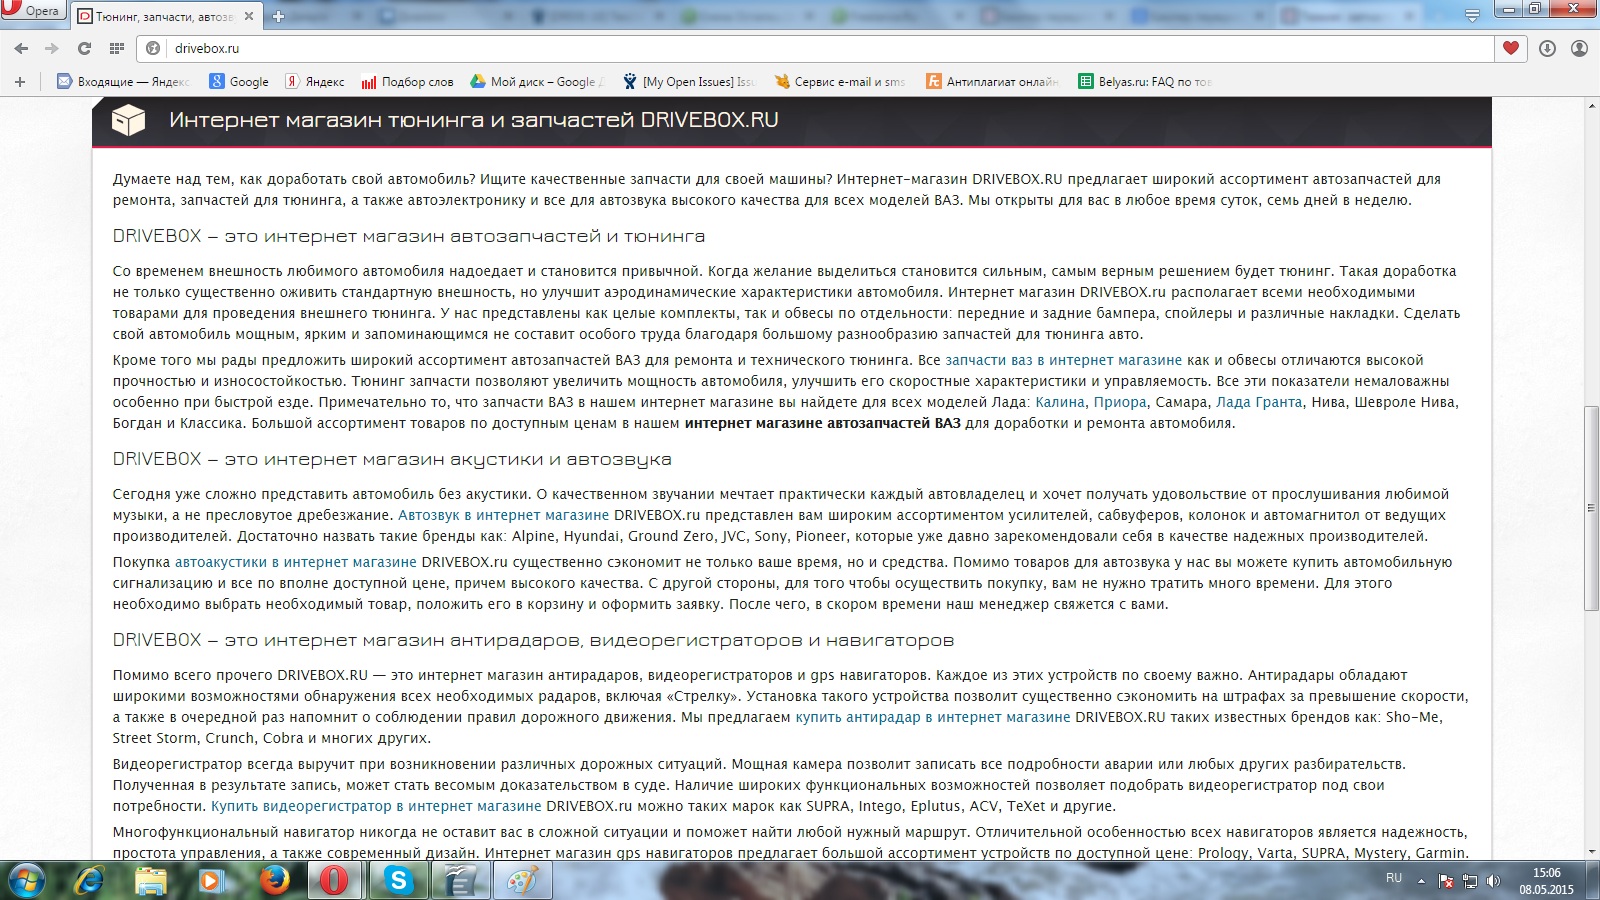
Task: Click heading about акустики и автозвука
Action: 392,459
